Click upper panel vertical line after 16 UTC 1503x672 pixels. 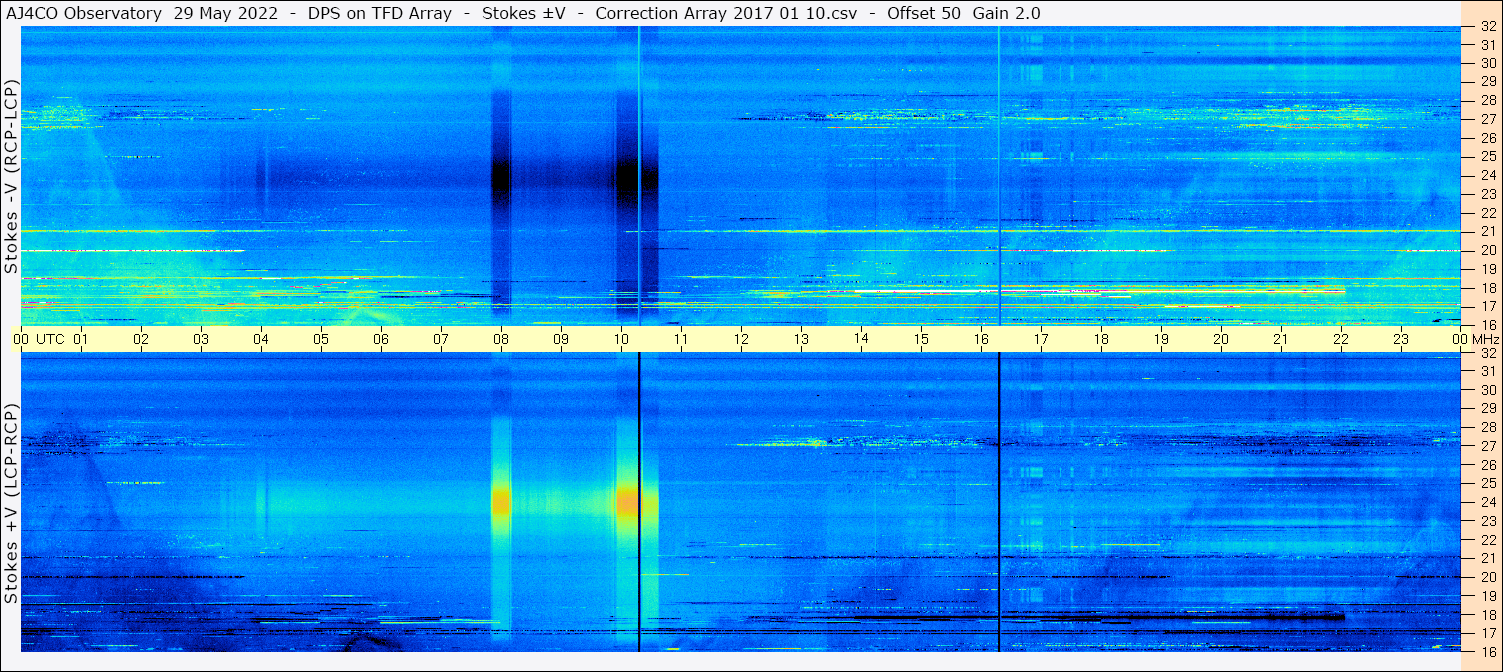[x=998, y=176]
